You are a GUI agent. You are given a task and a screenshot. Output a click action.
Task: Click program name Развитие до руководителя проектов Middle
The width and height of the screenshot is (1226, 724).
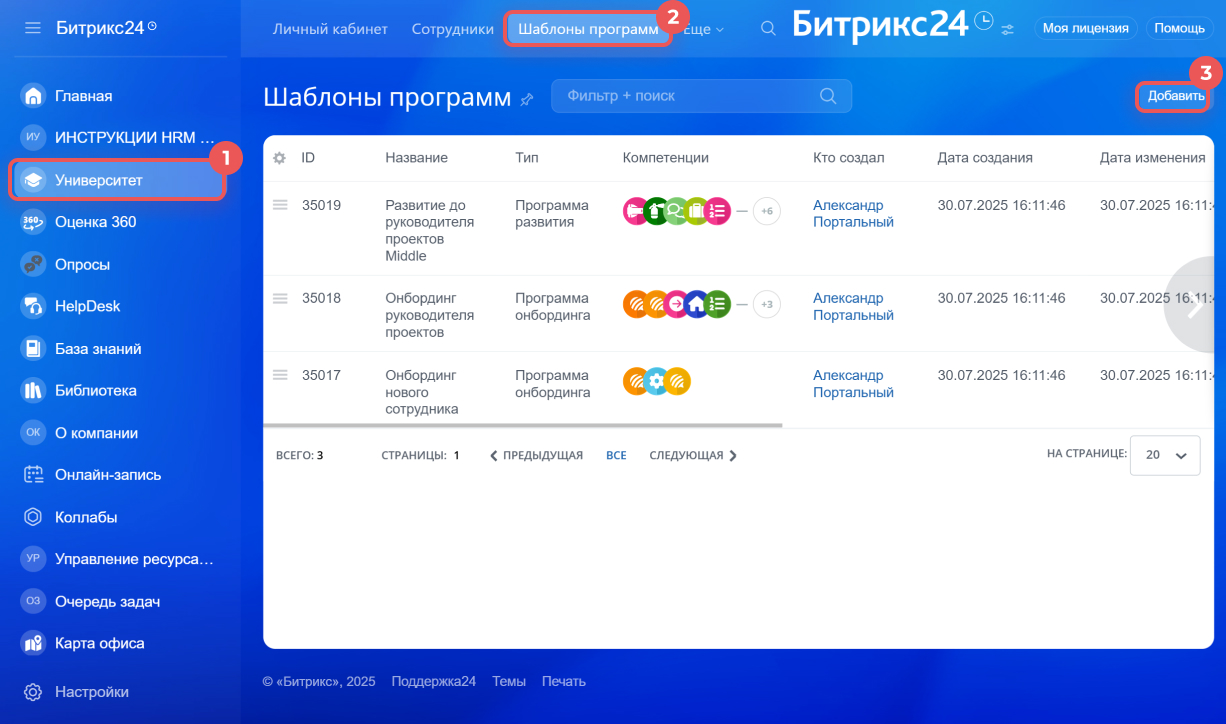point(430,231)
